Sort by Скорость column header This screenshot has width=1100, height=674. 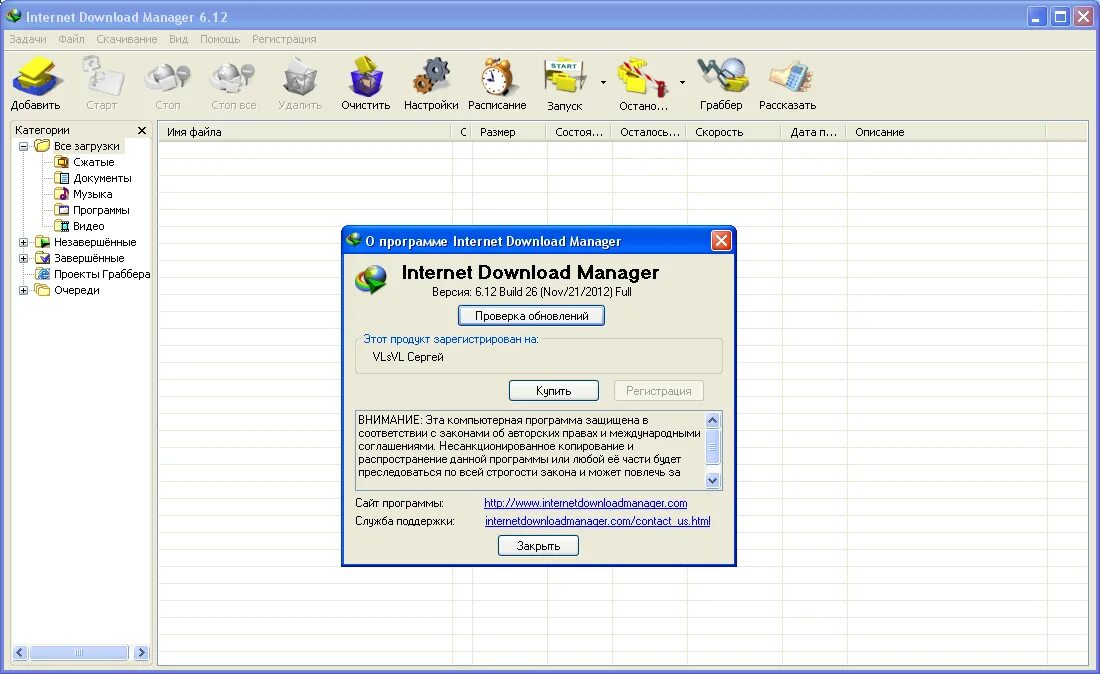(733, 132)
